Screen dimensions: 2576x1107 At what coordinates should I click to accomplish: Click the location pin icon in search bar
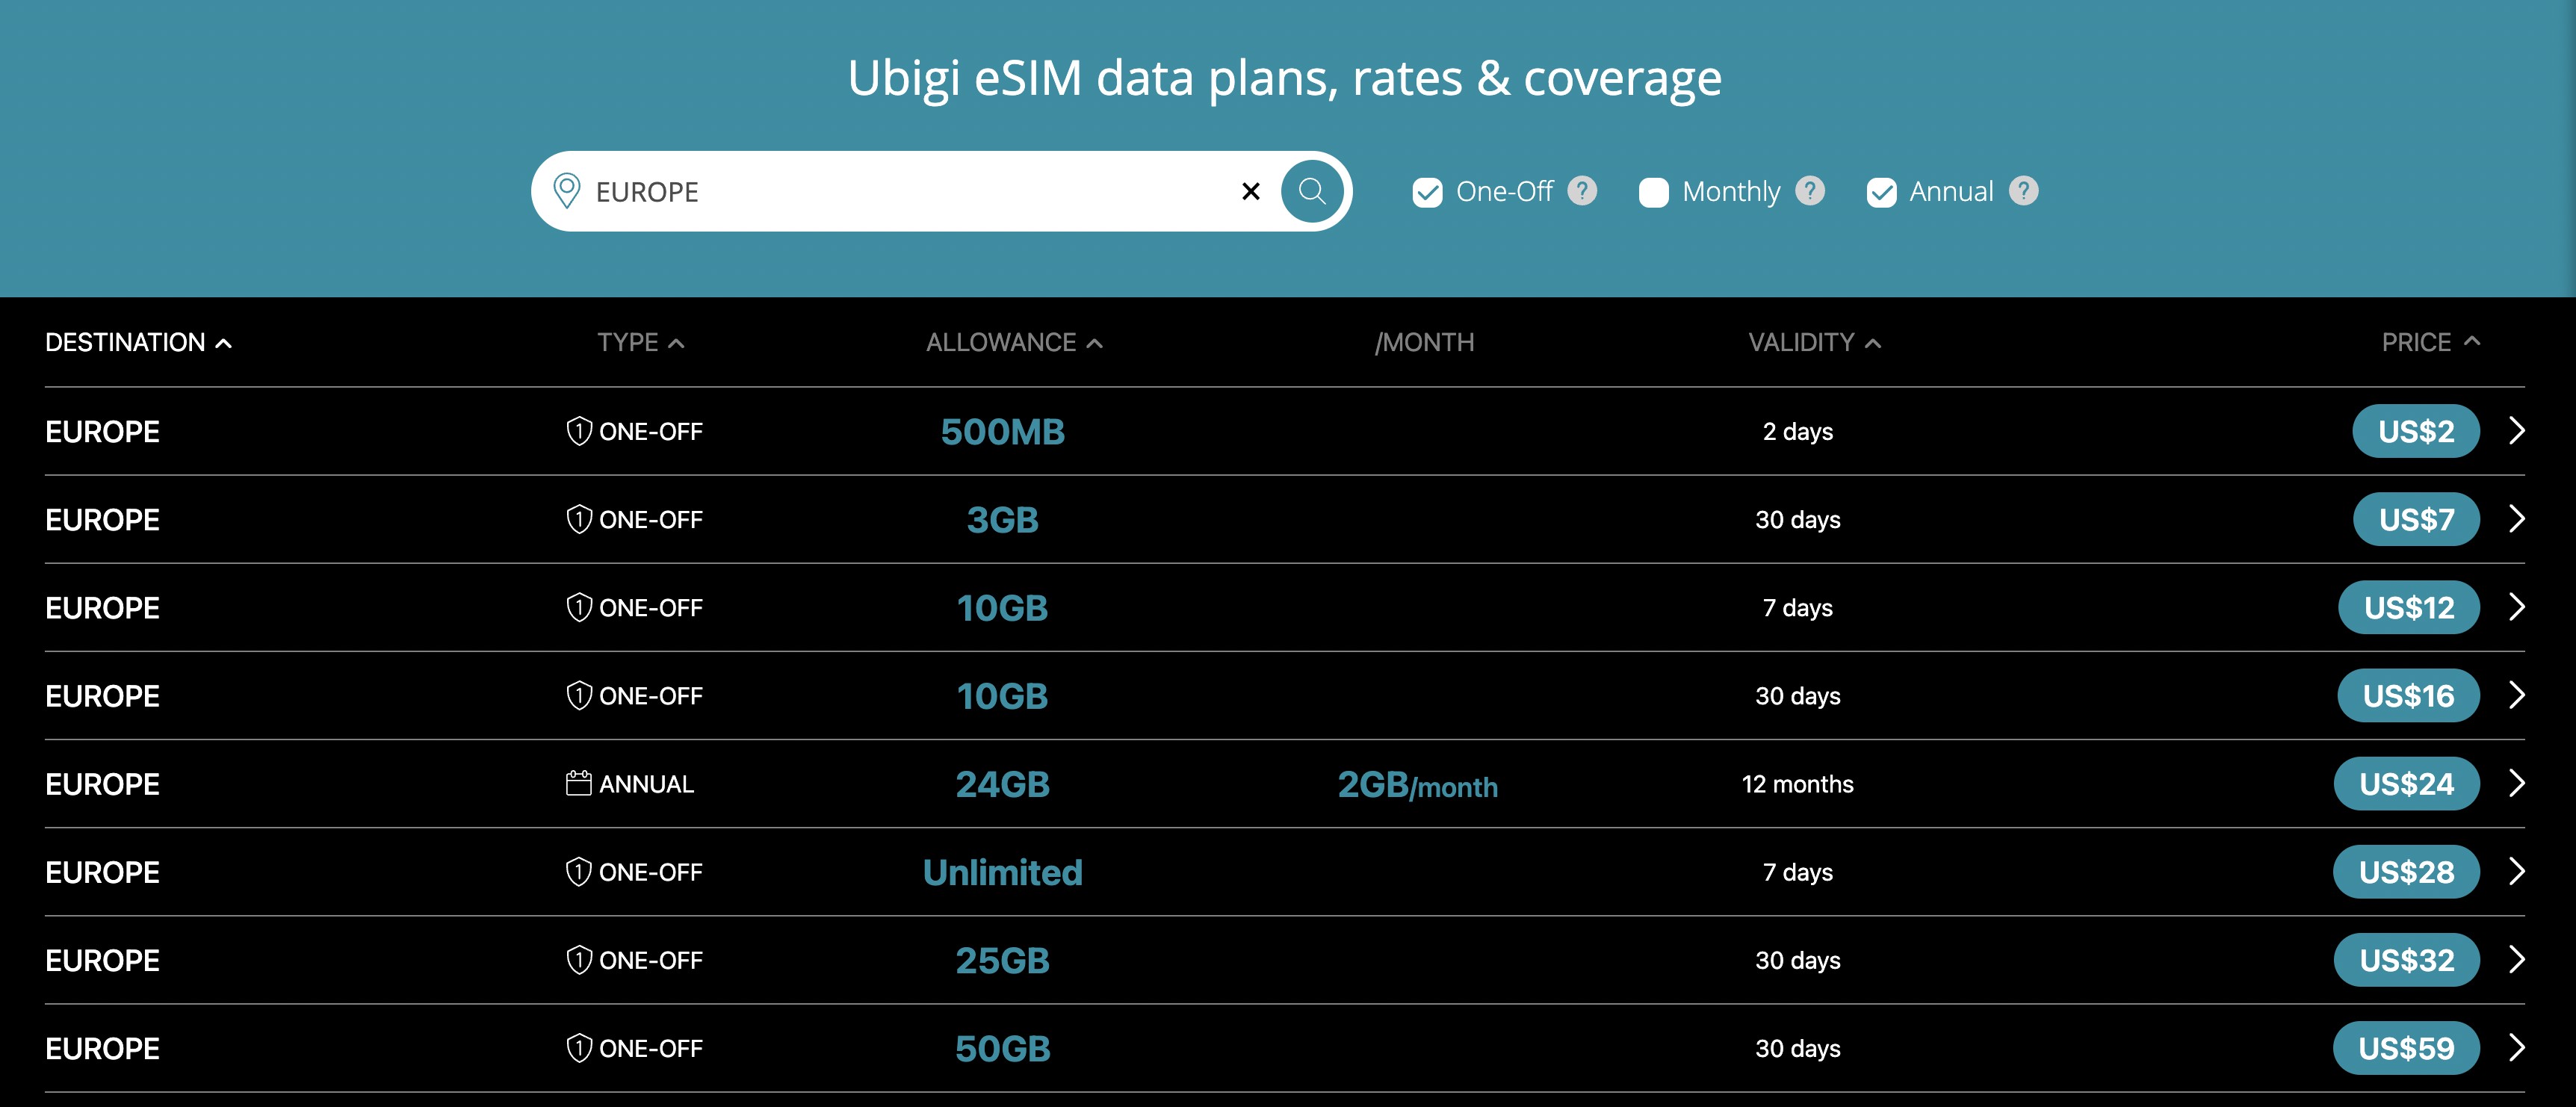(x=568, y=190)
